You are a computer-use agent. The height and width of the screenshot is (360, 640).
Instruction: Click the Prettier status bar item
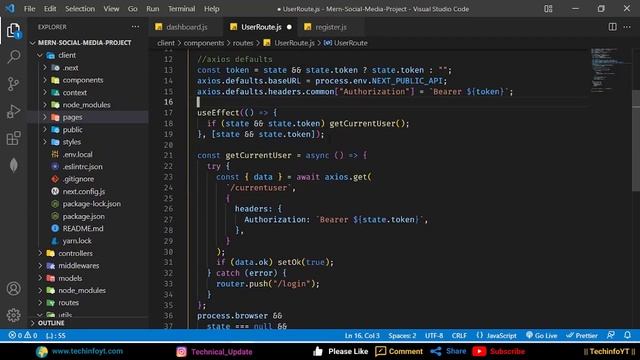point(582,336)
